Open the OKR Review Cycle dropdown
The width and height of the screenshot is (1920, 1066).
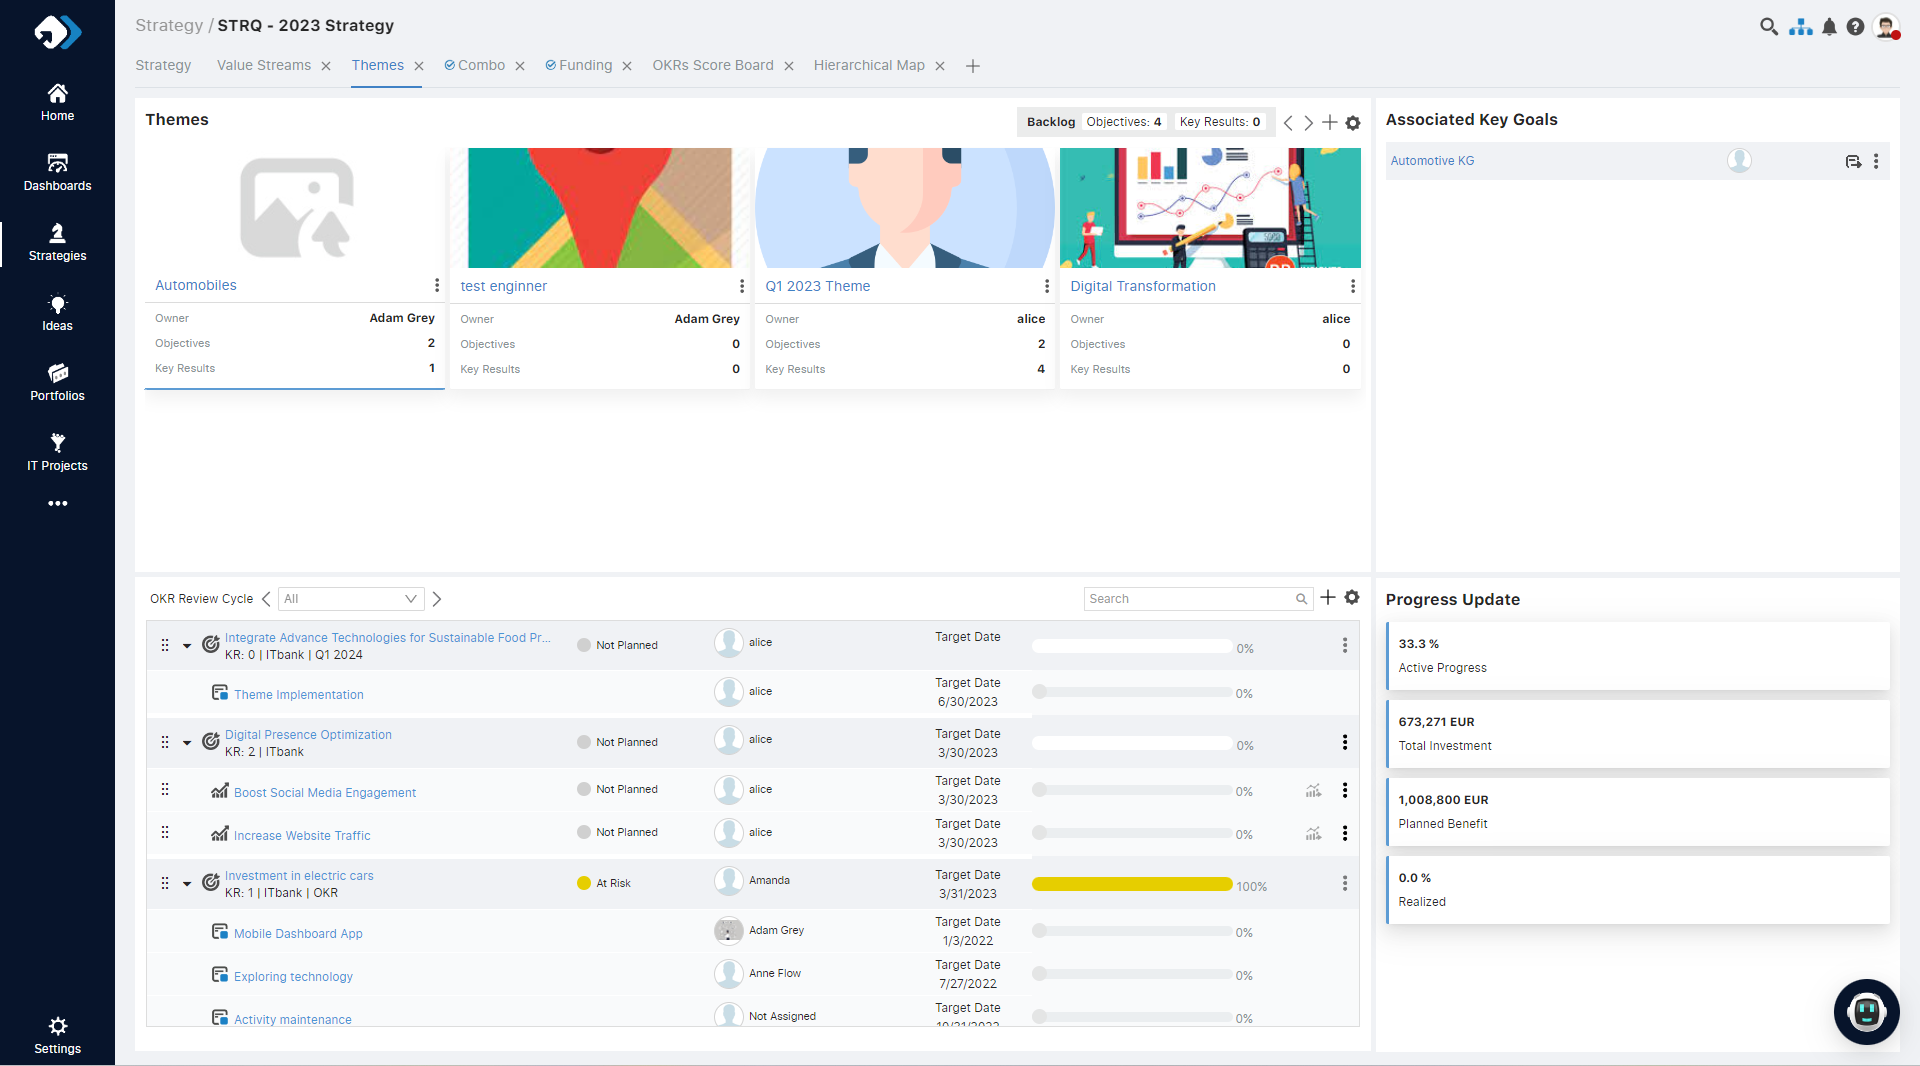pos(351,599)
